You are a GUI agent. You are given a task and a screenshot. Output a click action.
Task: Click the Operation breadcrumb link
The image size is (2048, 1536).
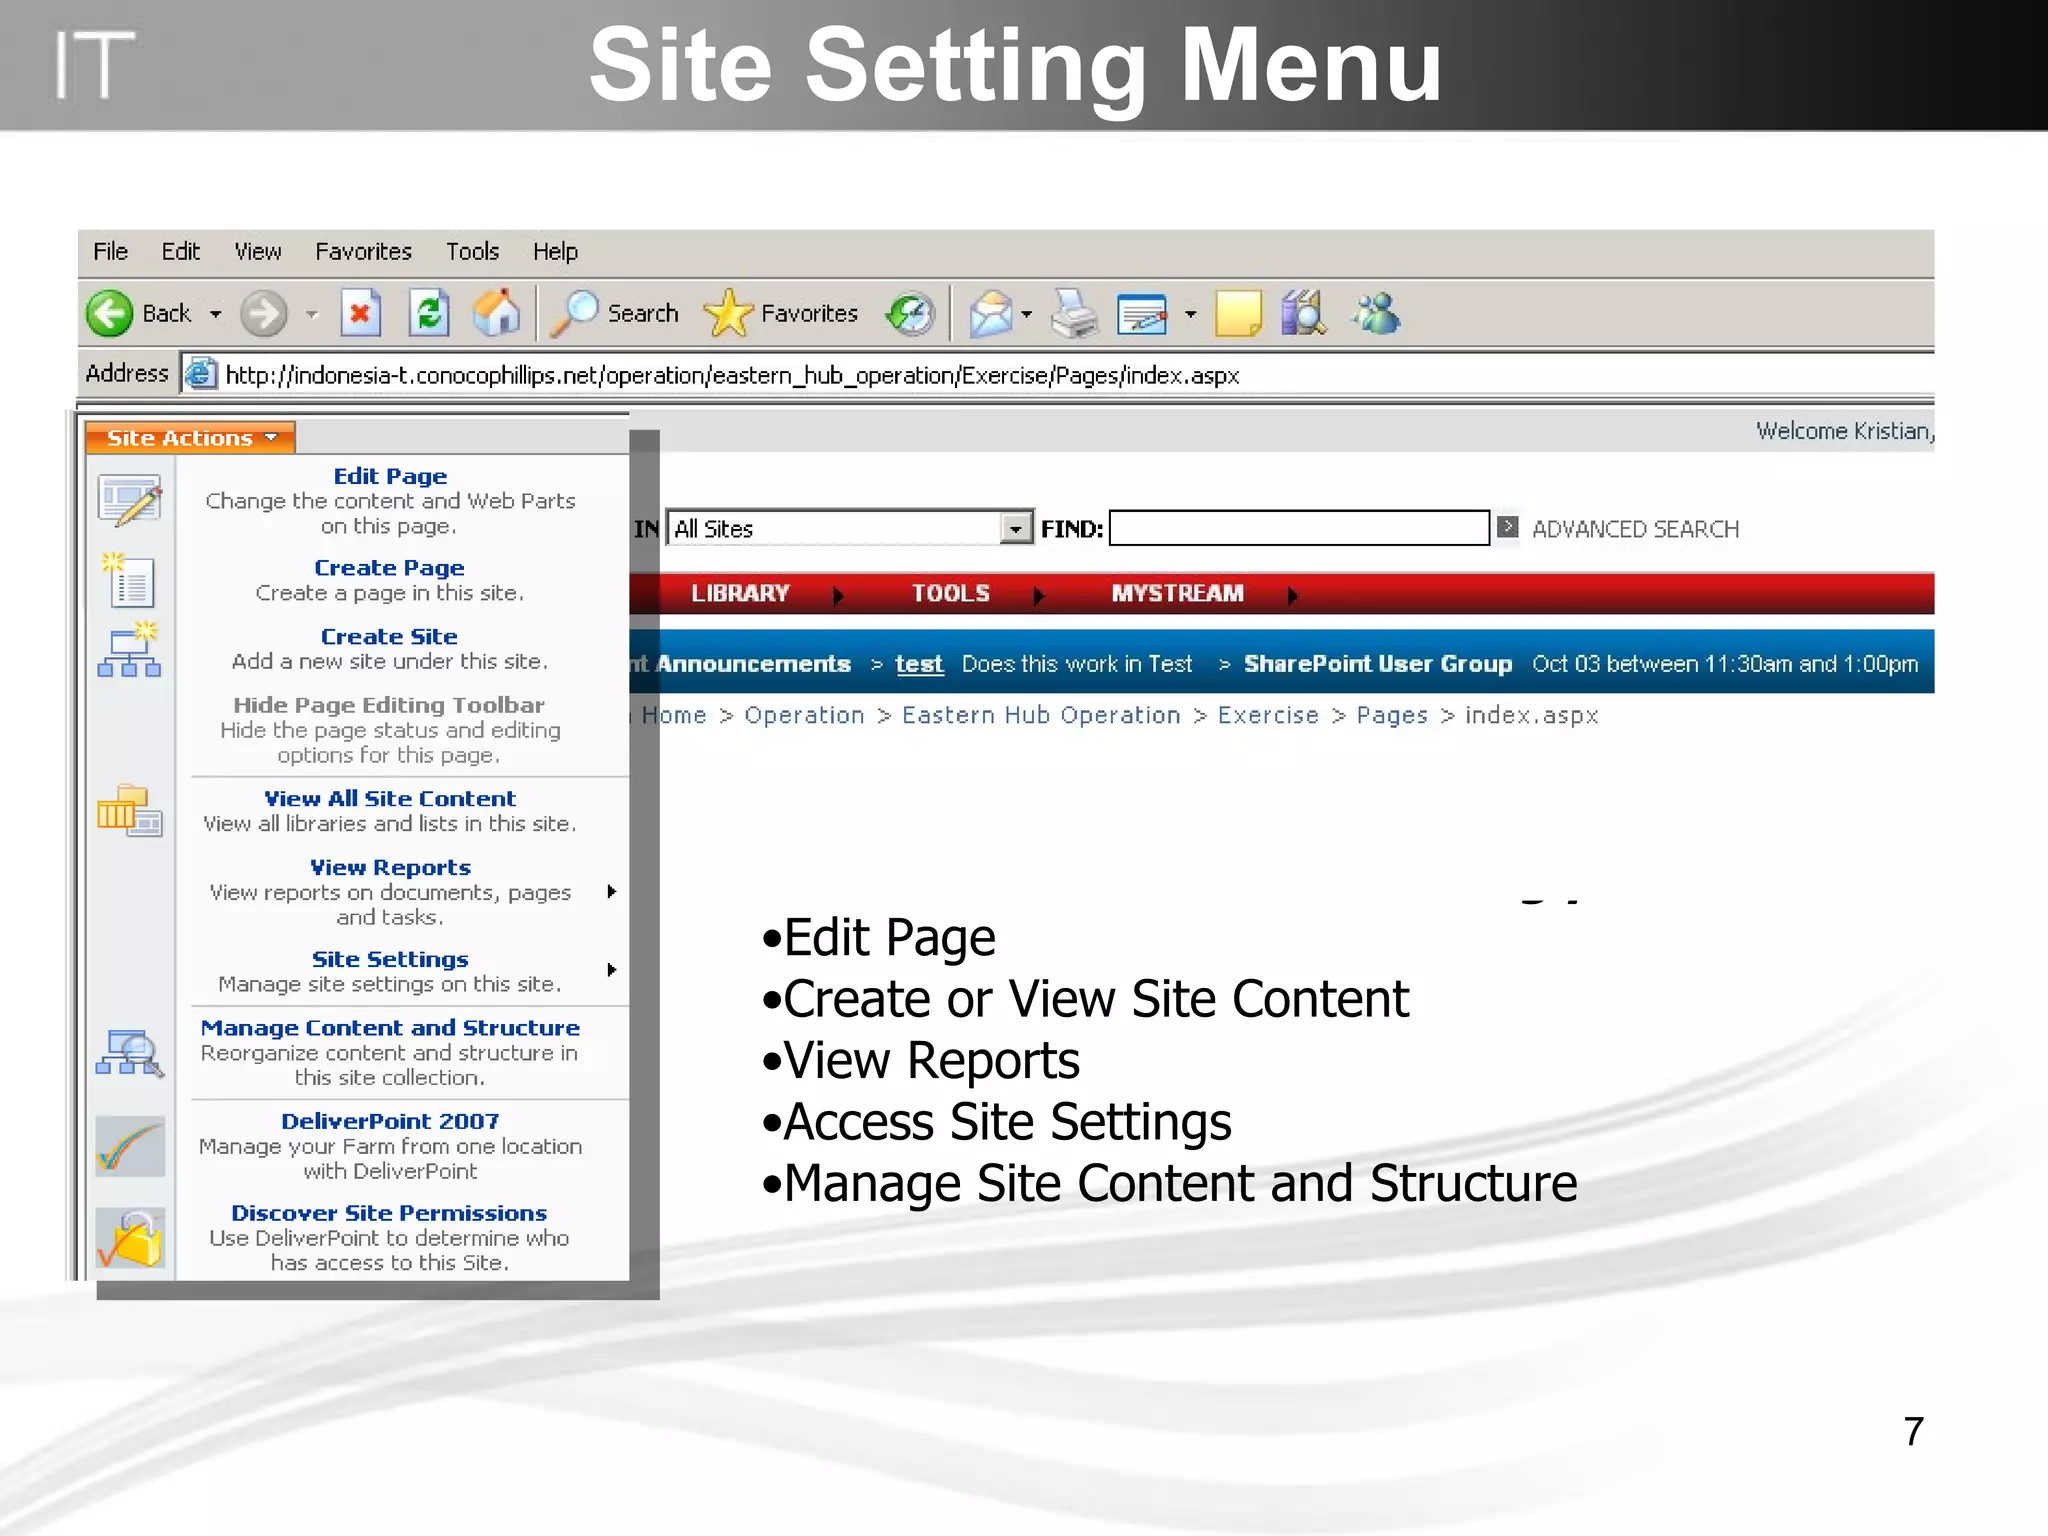804,715
